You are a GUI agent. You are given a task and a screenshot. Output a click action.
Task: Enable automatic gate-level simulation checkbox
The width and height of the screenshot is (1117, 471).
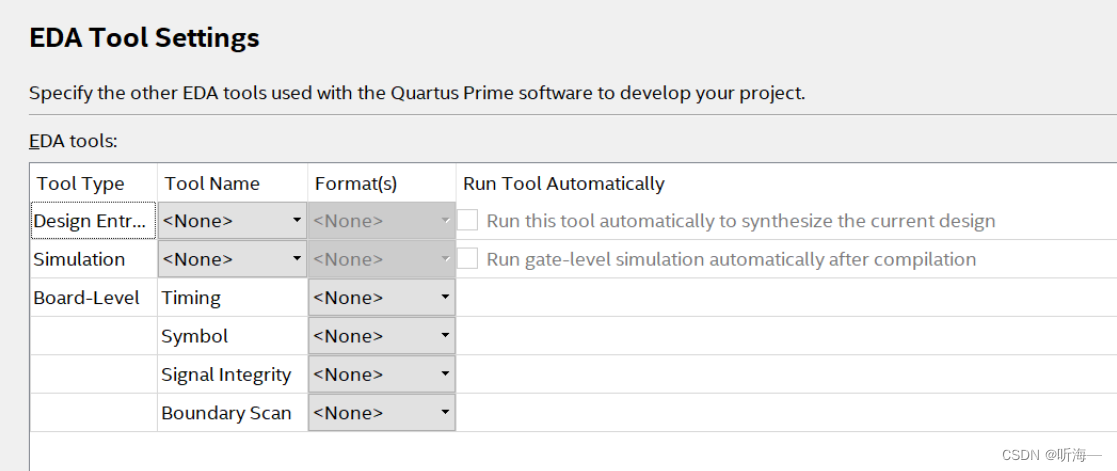[468, 259]
